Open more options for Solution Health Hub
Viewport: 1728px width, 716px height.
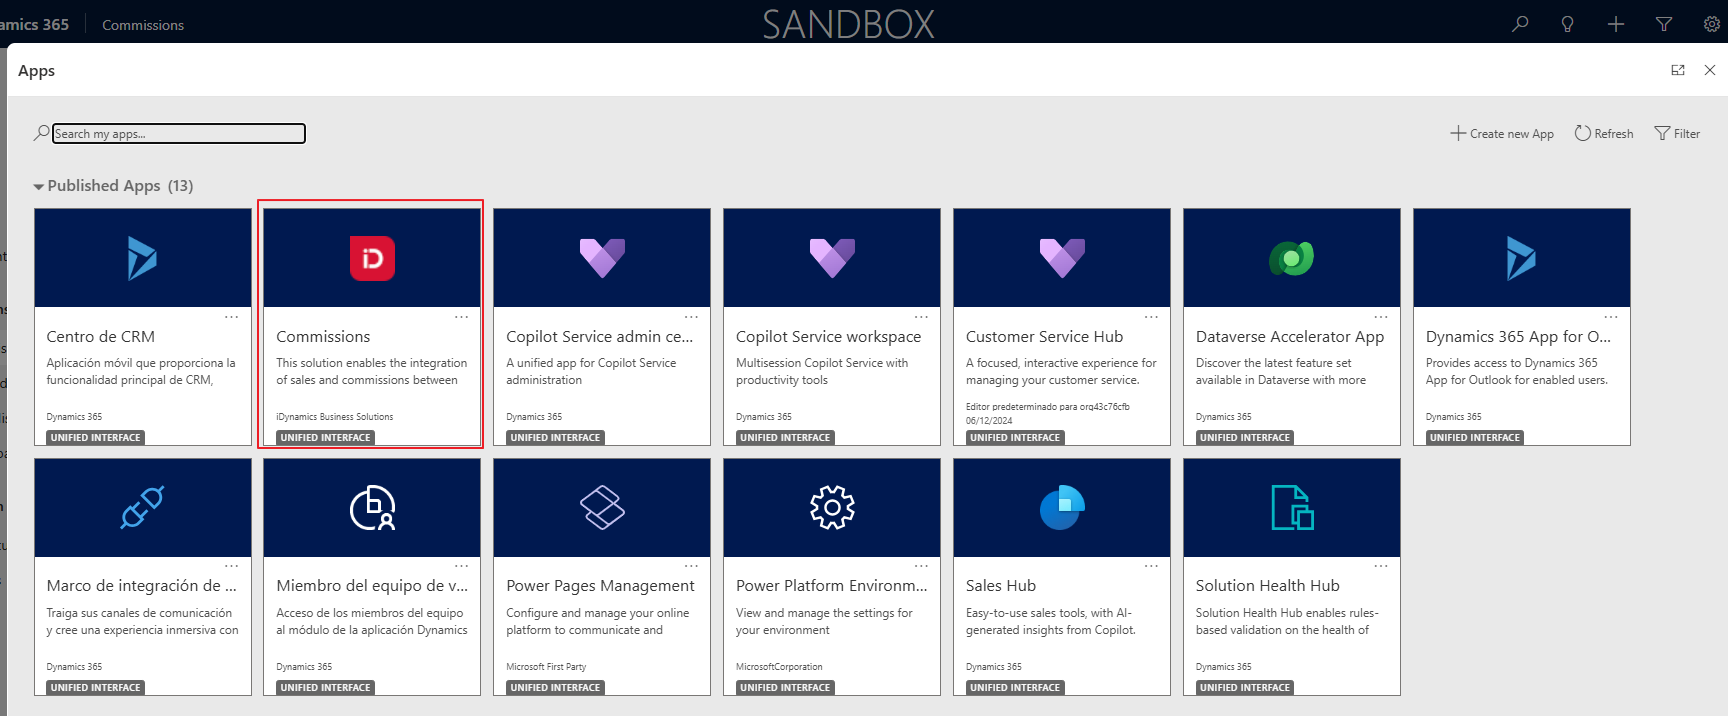tap(1381, 566)
